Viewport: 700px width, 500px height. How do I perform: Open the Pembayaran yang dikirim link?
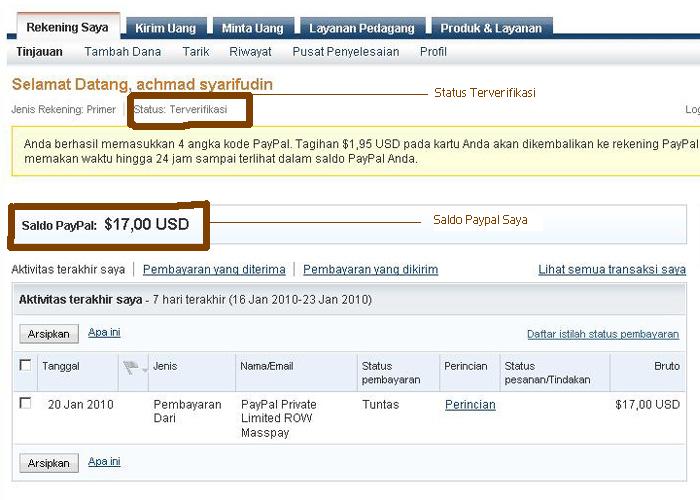click(371, 270)
